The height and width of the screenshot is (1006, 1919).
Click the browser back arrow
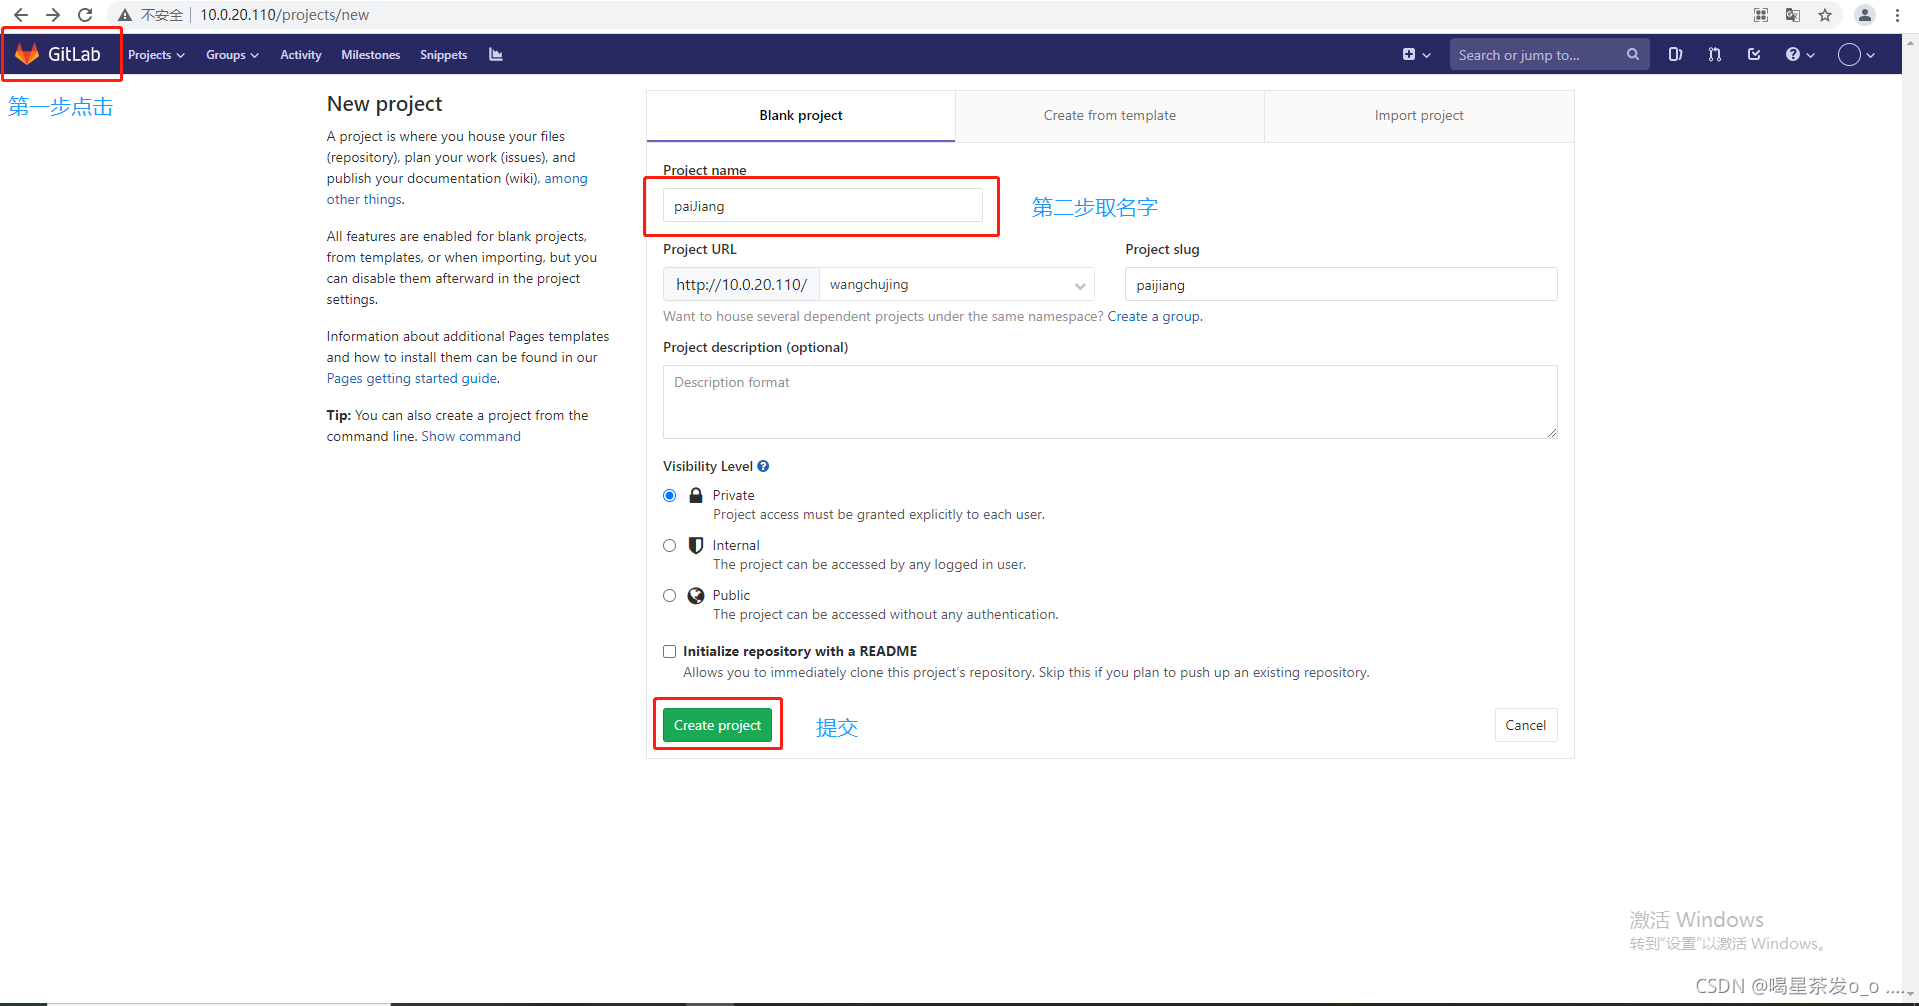click(21, 15)
